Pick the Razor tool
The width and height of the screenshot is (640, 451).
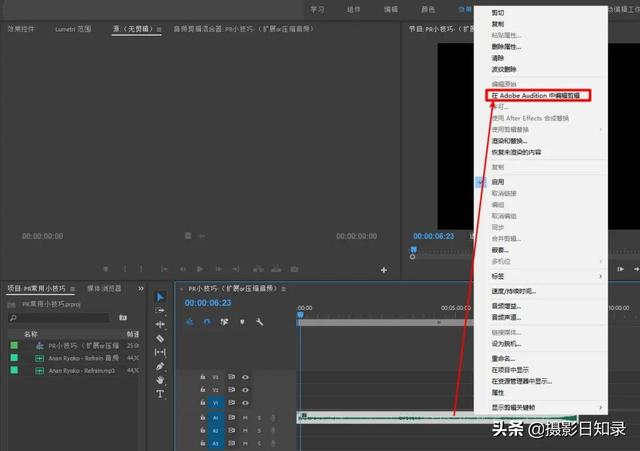point(160,338)
